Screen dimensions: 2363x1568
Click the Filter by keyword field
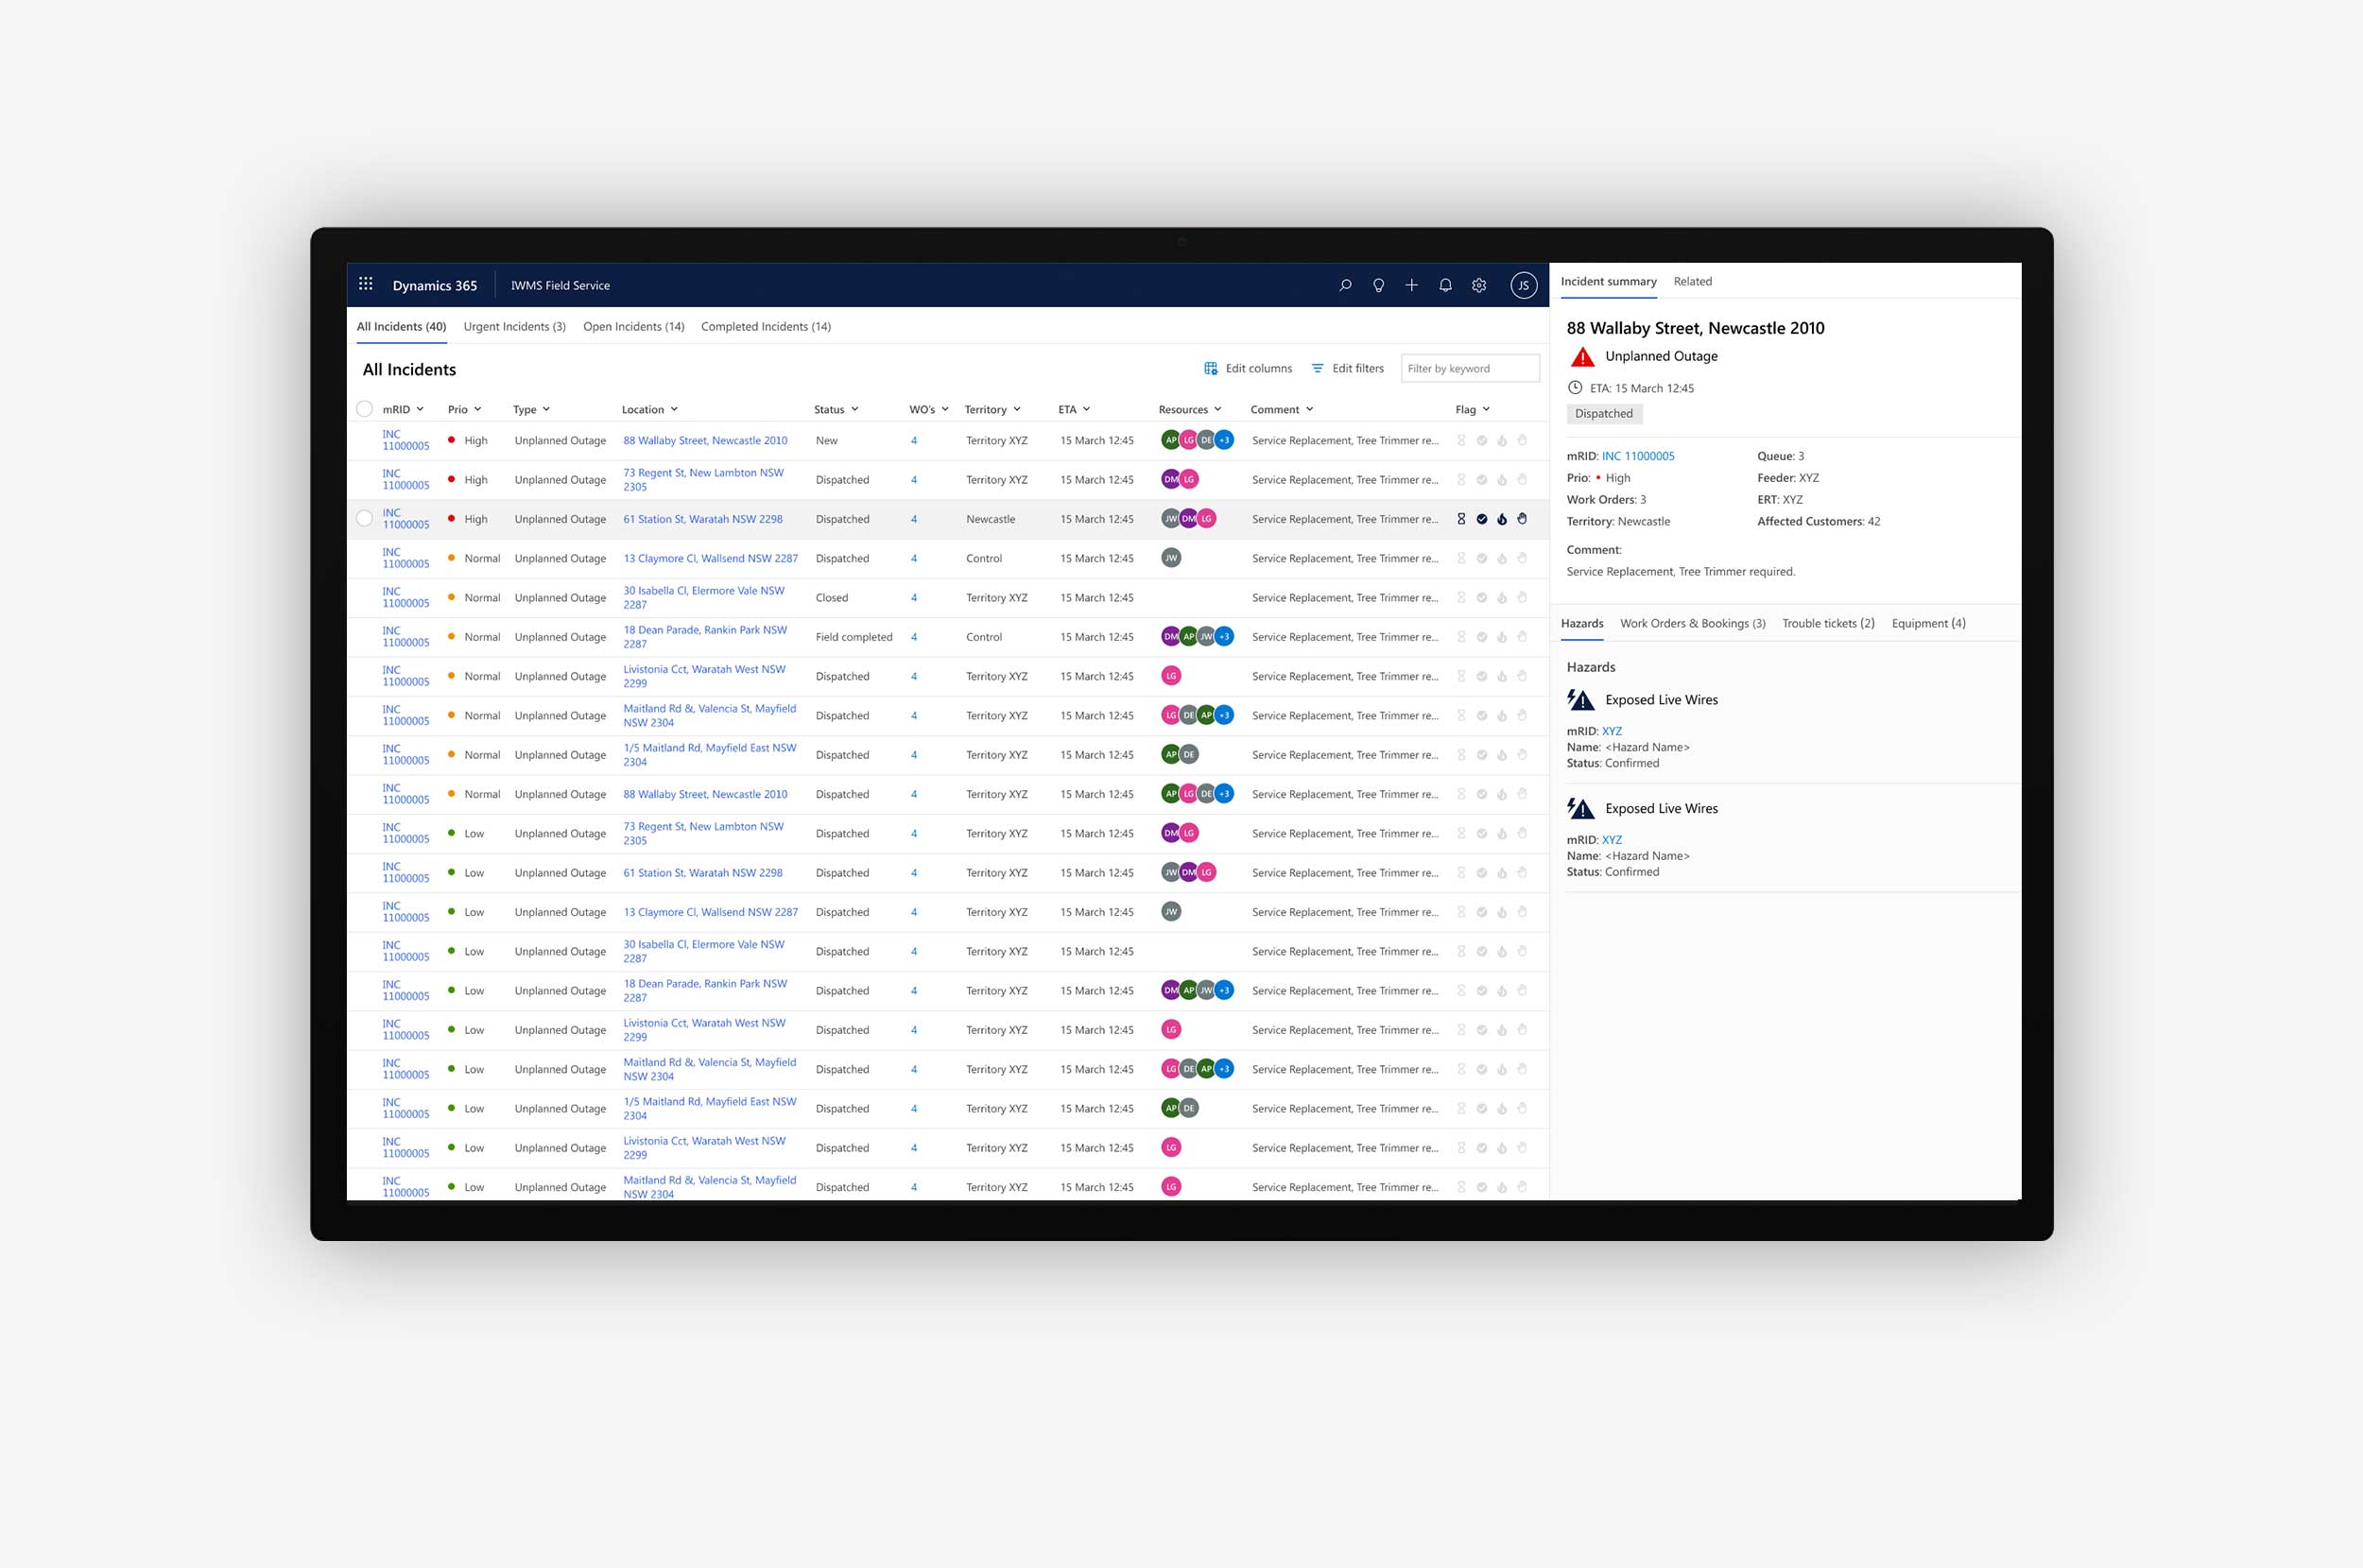1468,369
